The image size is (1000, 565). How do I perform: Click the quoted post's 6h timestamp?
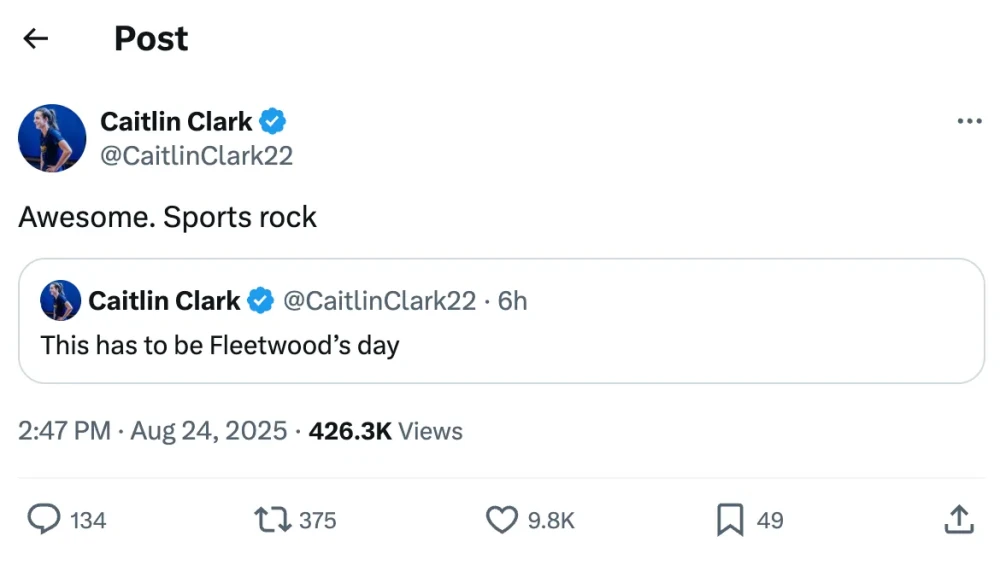pos(512,300)
